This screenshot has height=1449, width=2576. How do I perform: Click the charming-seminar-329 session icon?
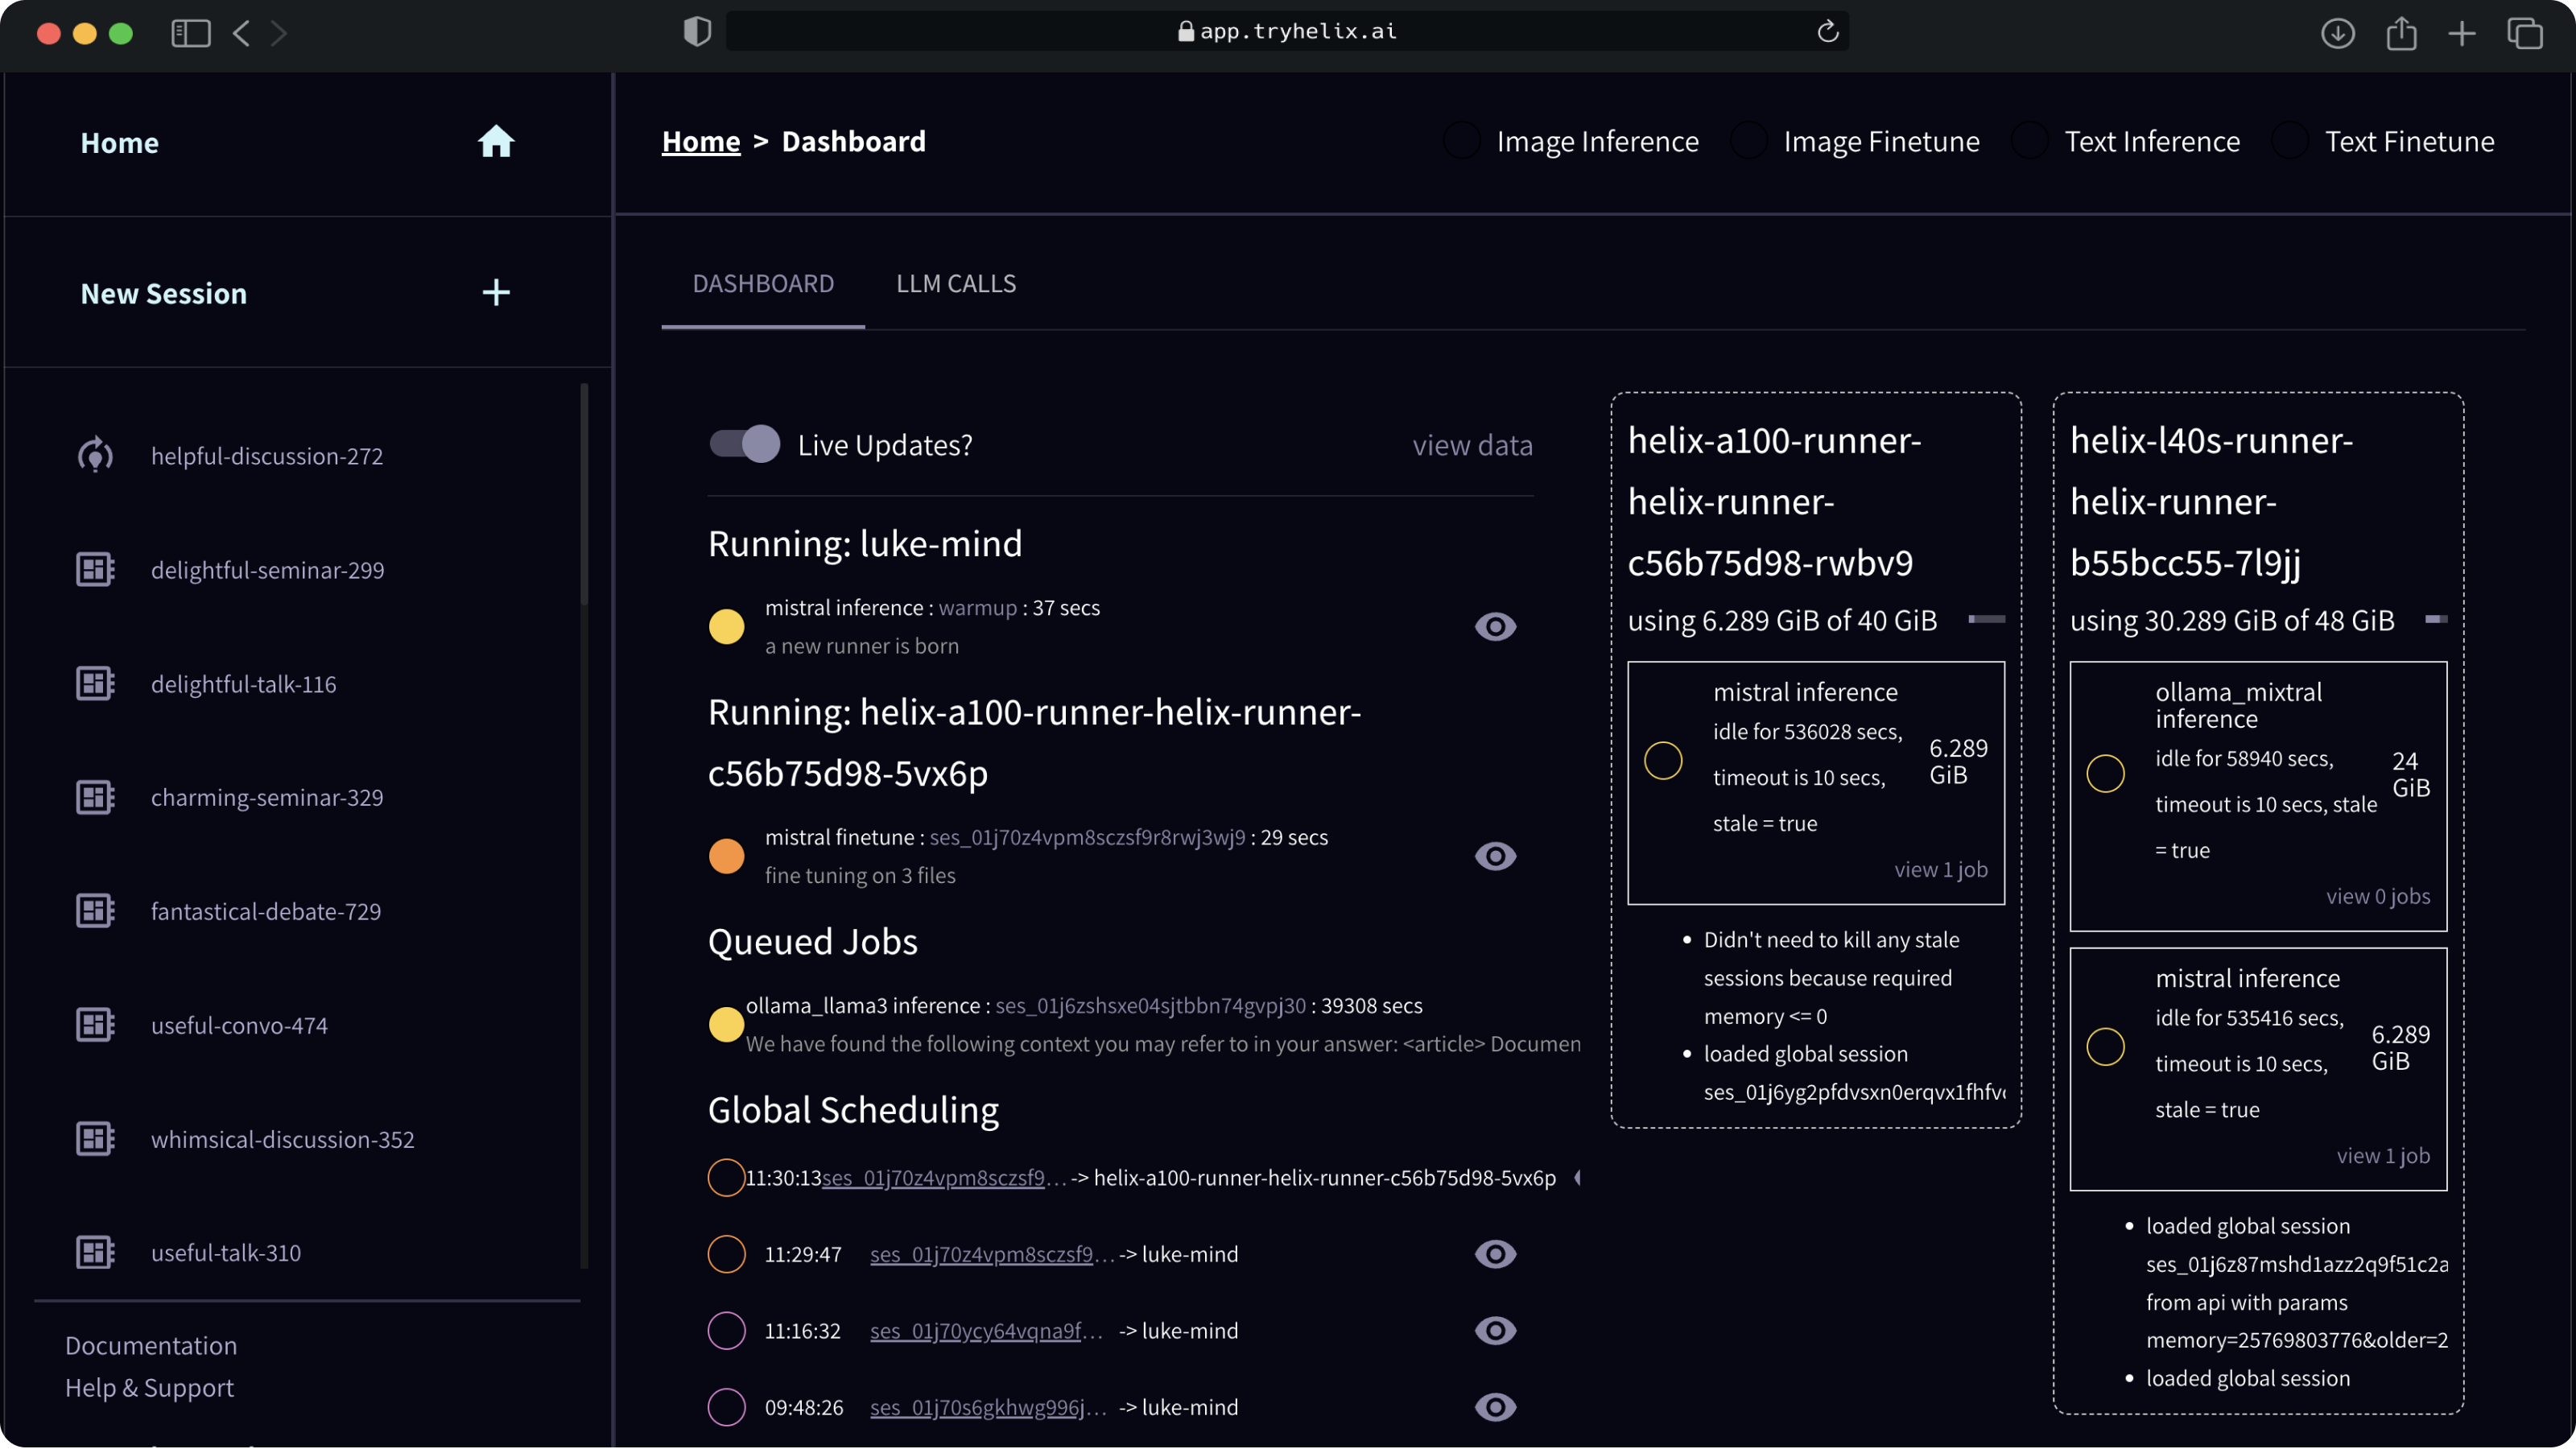point(95,796)
